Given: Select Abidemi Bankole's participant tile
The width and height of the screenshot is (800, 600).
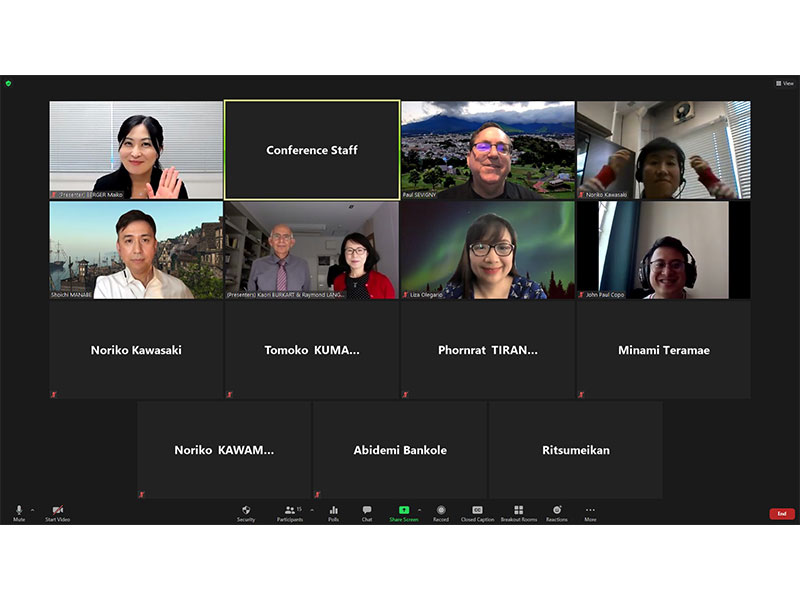Looking at the screenshot, I should coord(400,450).
